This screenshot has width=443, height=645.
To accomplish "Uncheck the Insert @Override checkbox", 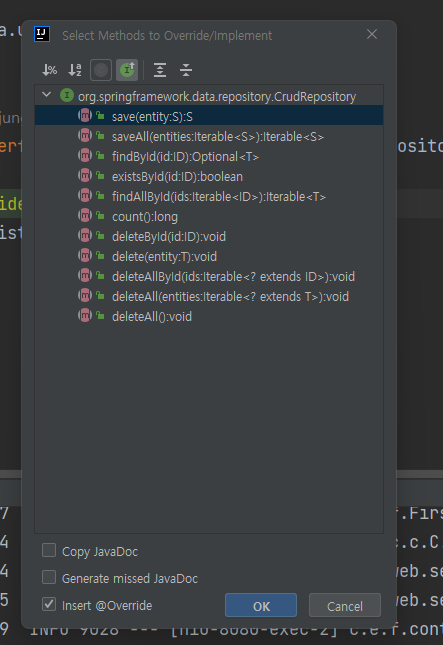I will (x=49, y=604).
